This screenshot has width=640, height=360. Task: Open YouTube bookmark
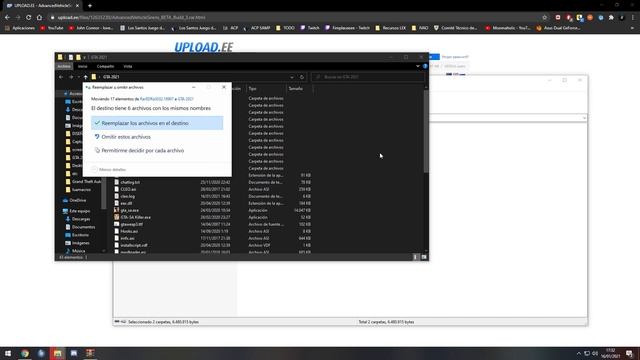pyautogui.click(x=52, y=28)
